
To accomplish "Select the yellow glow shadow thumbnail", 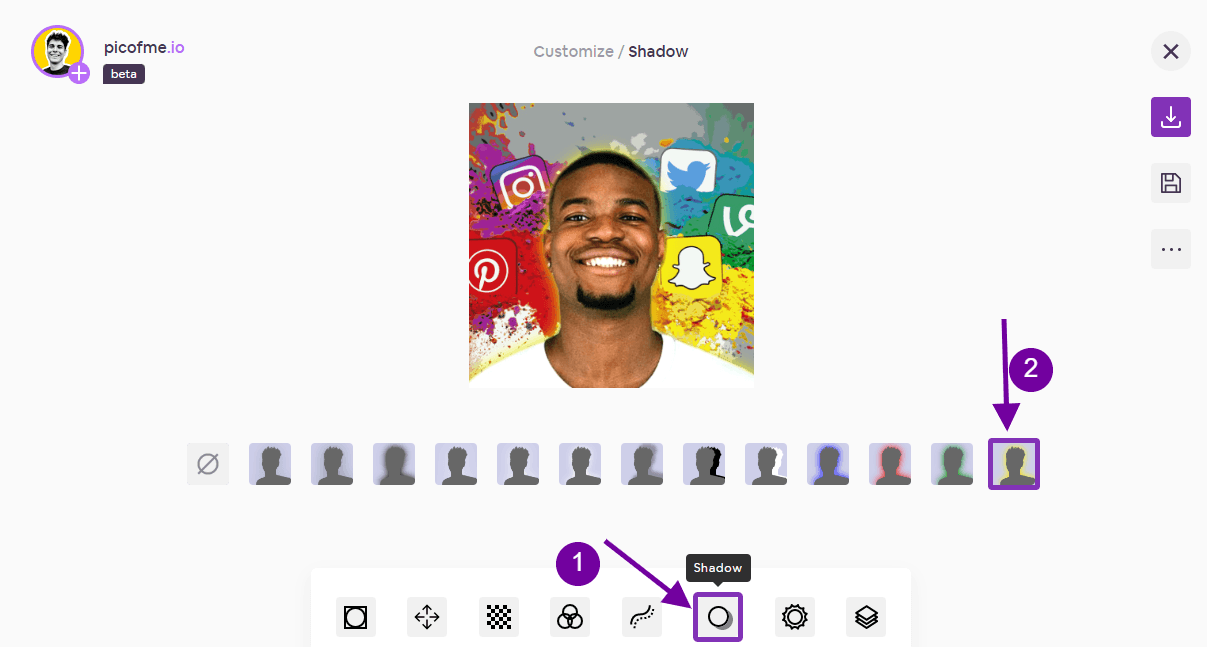I will pyautogui.click(x=1013, y=463).
